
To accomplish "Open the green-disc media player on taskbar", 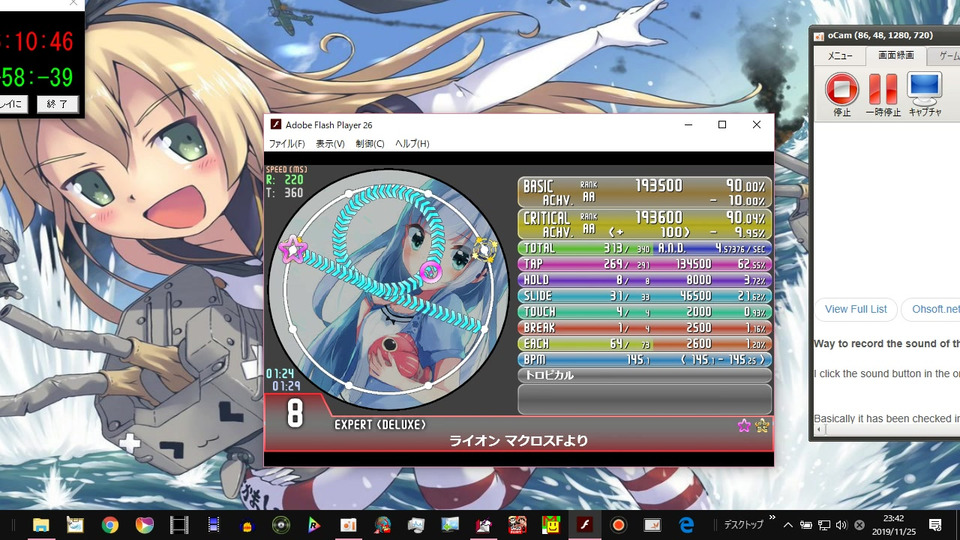I will point(281,525).
